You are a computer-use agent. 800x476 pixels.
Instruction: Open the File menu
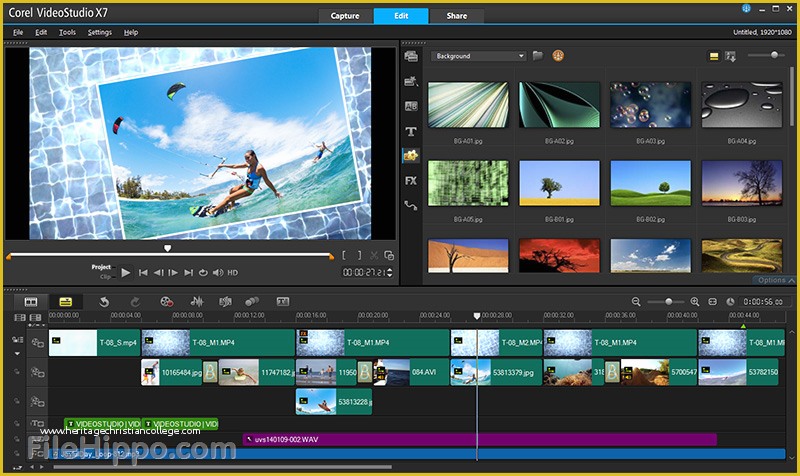(x=18, y=32)
